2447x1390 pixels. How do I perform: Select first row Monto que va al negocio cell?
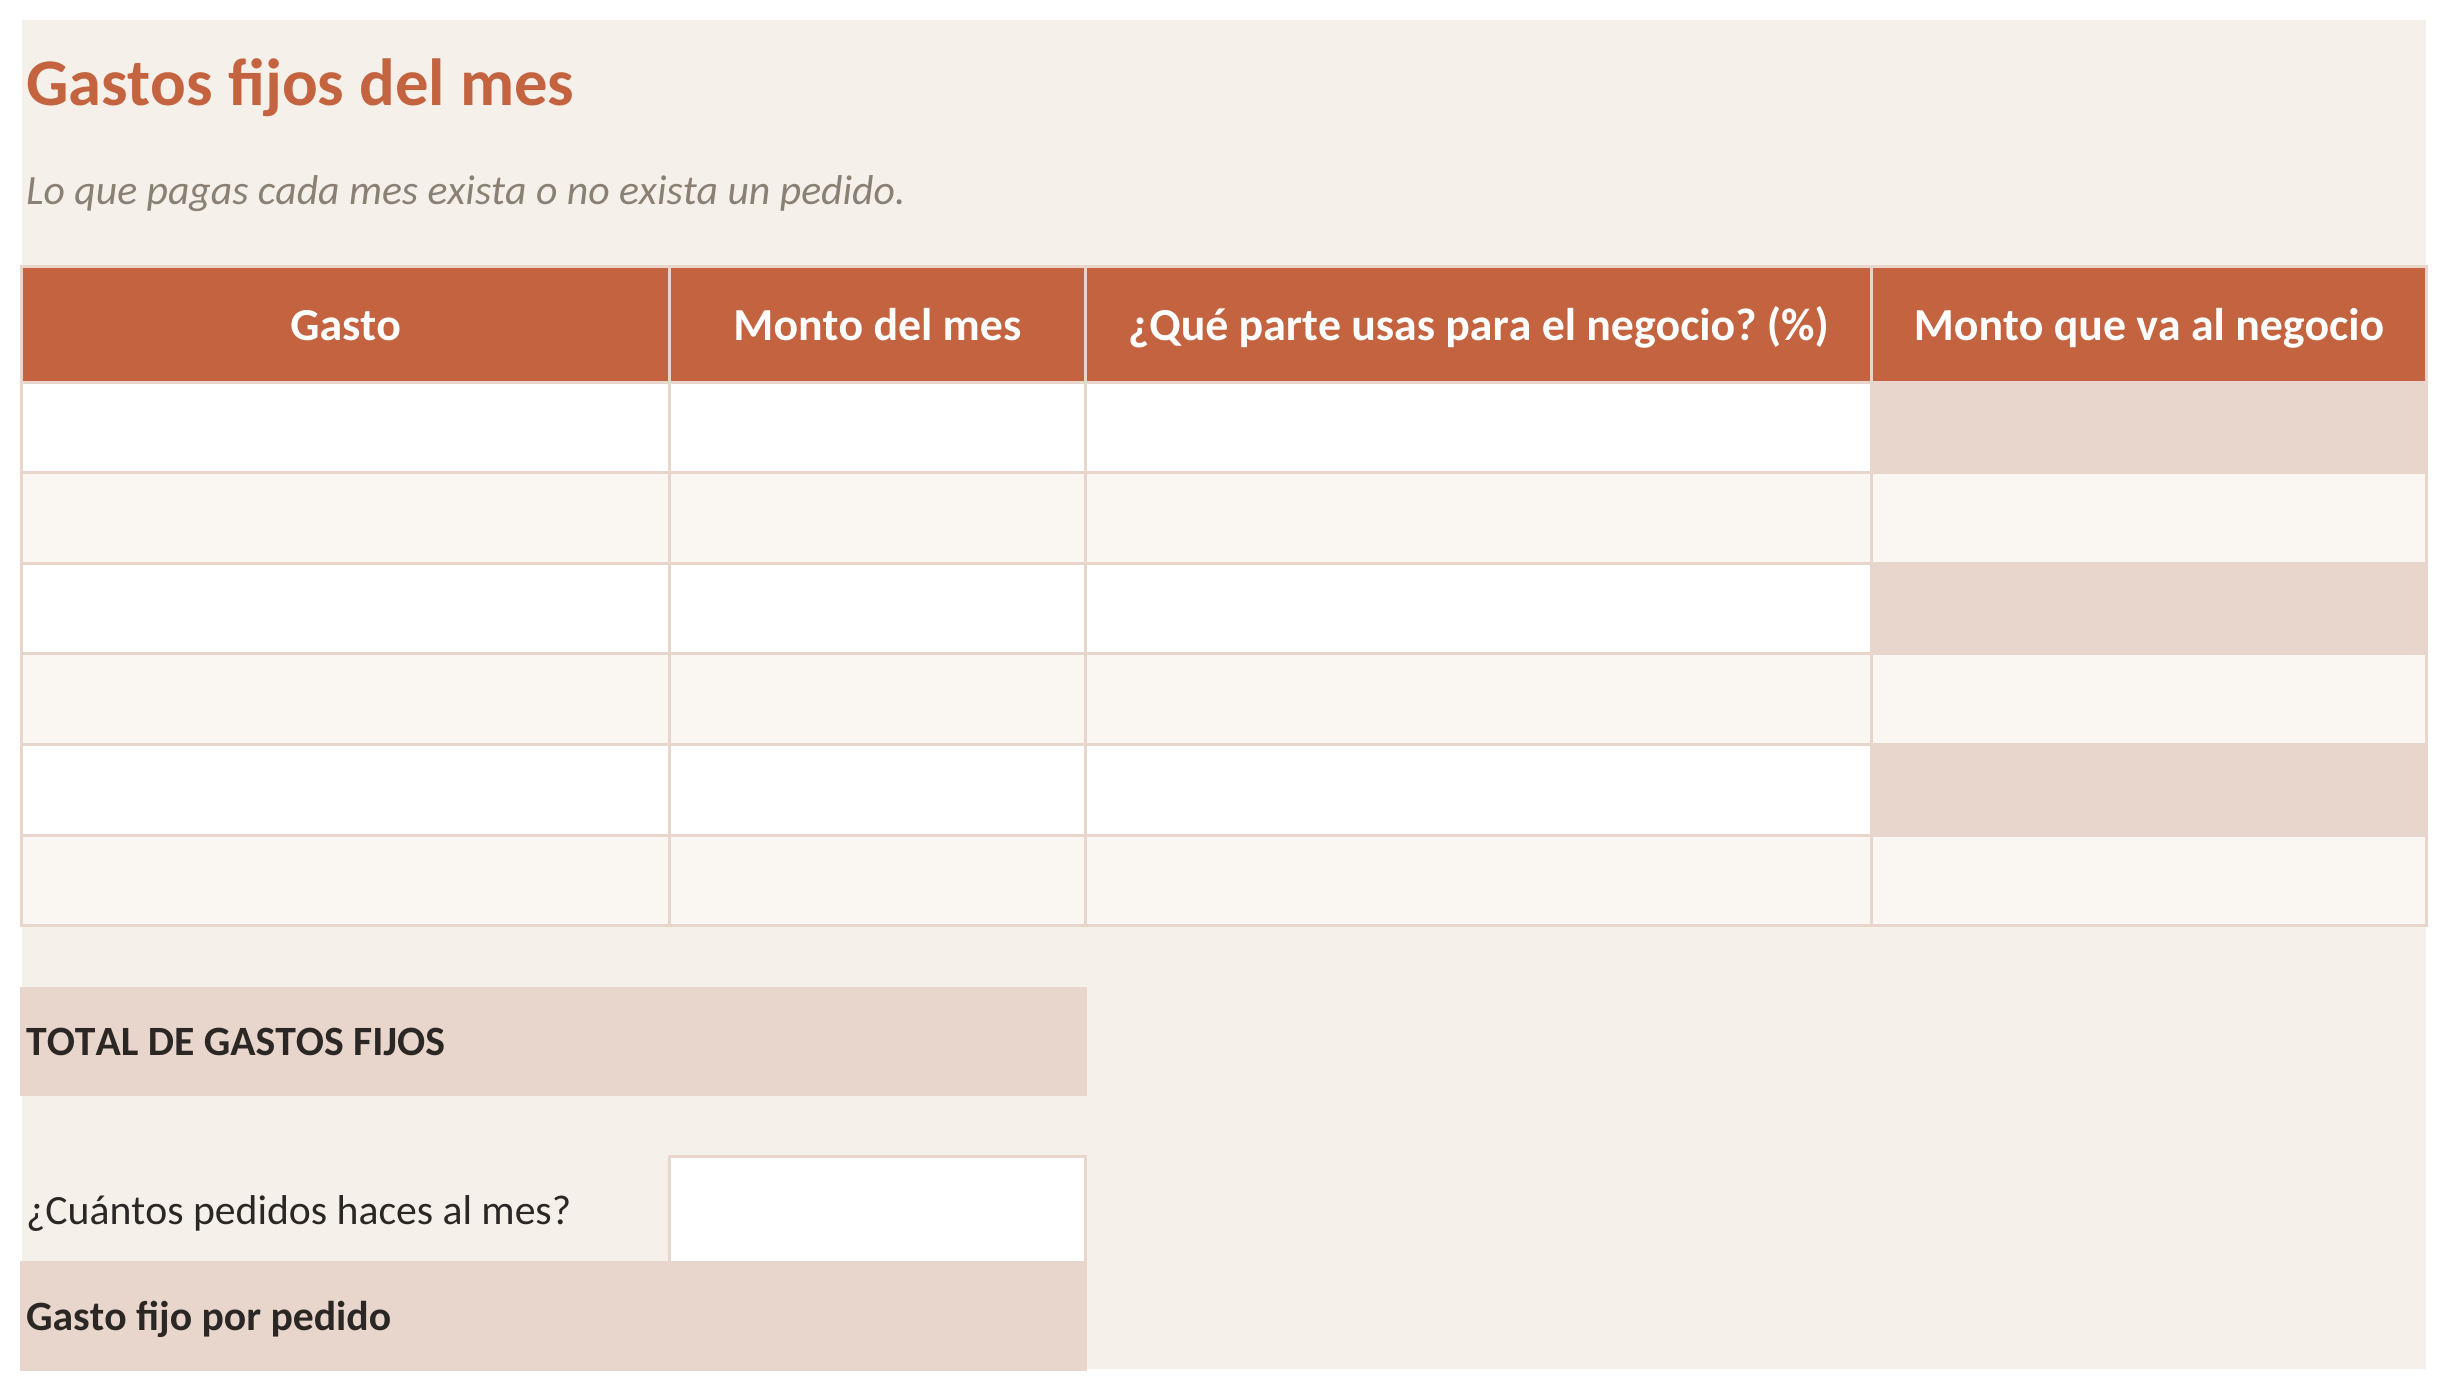click(x=2148, y=428)
